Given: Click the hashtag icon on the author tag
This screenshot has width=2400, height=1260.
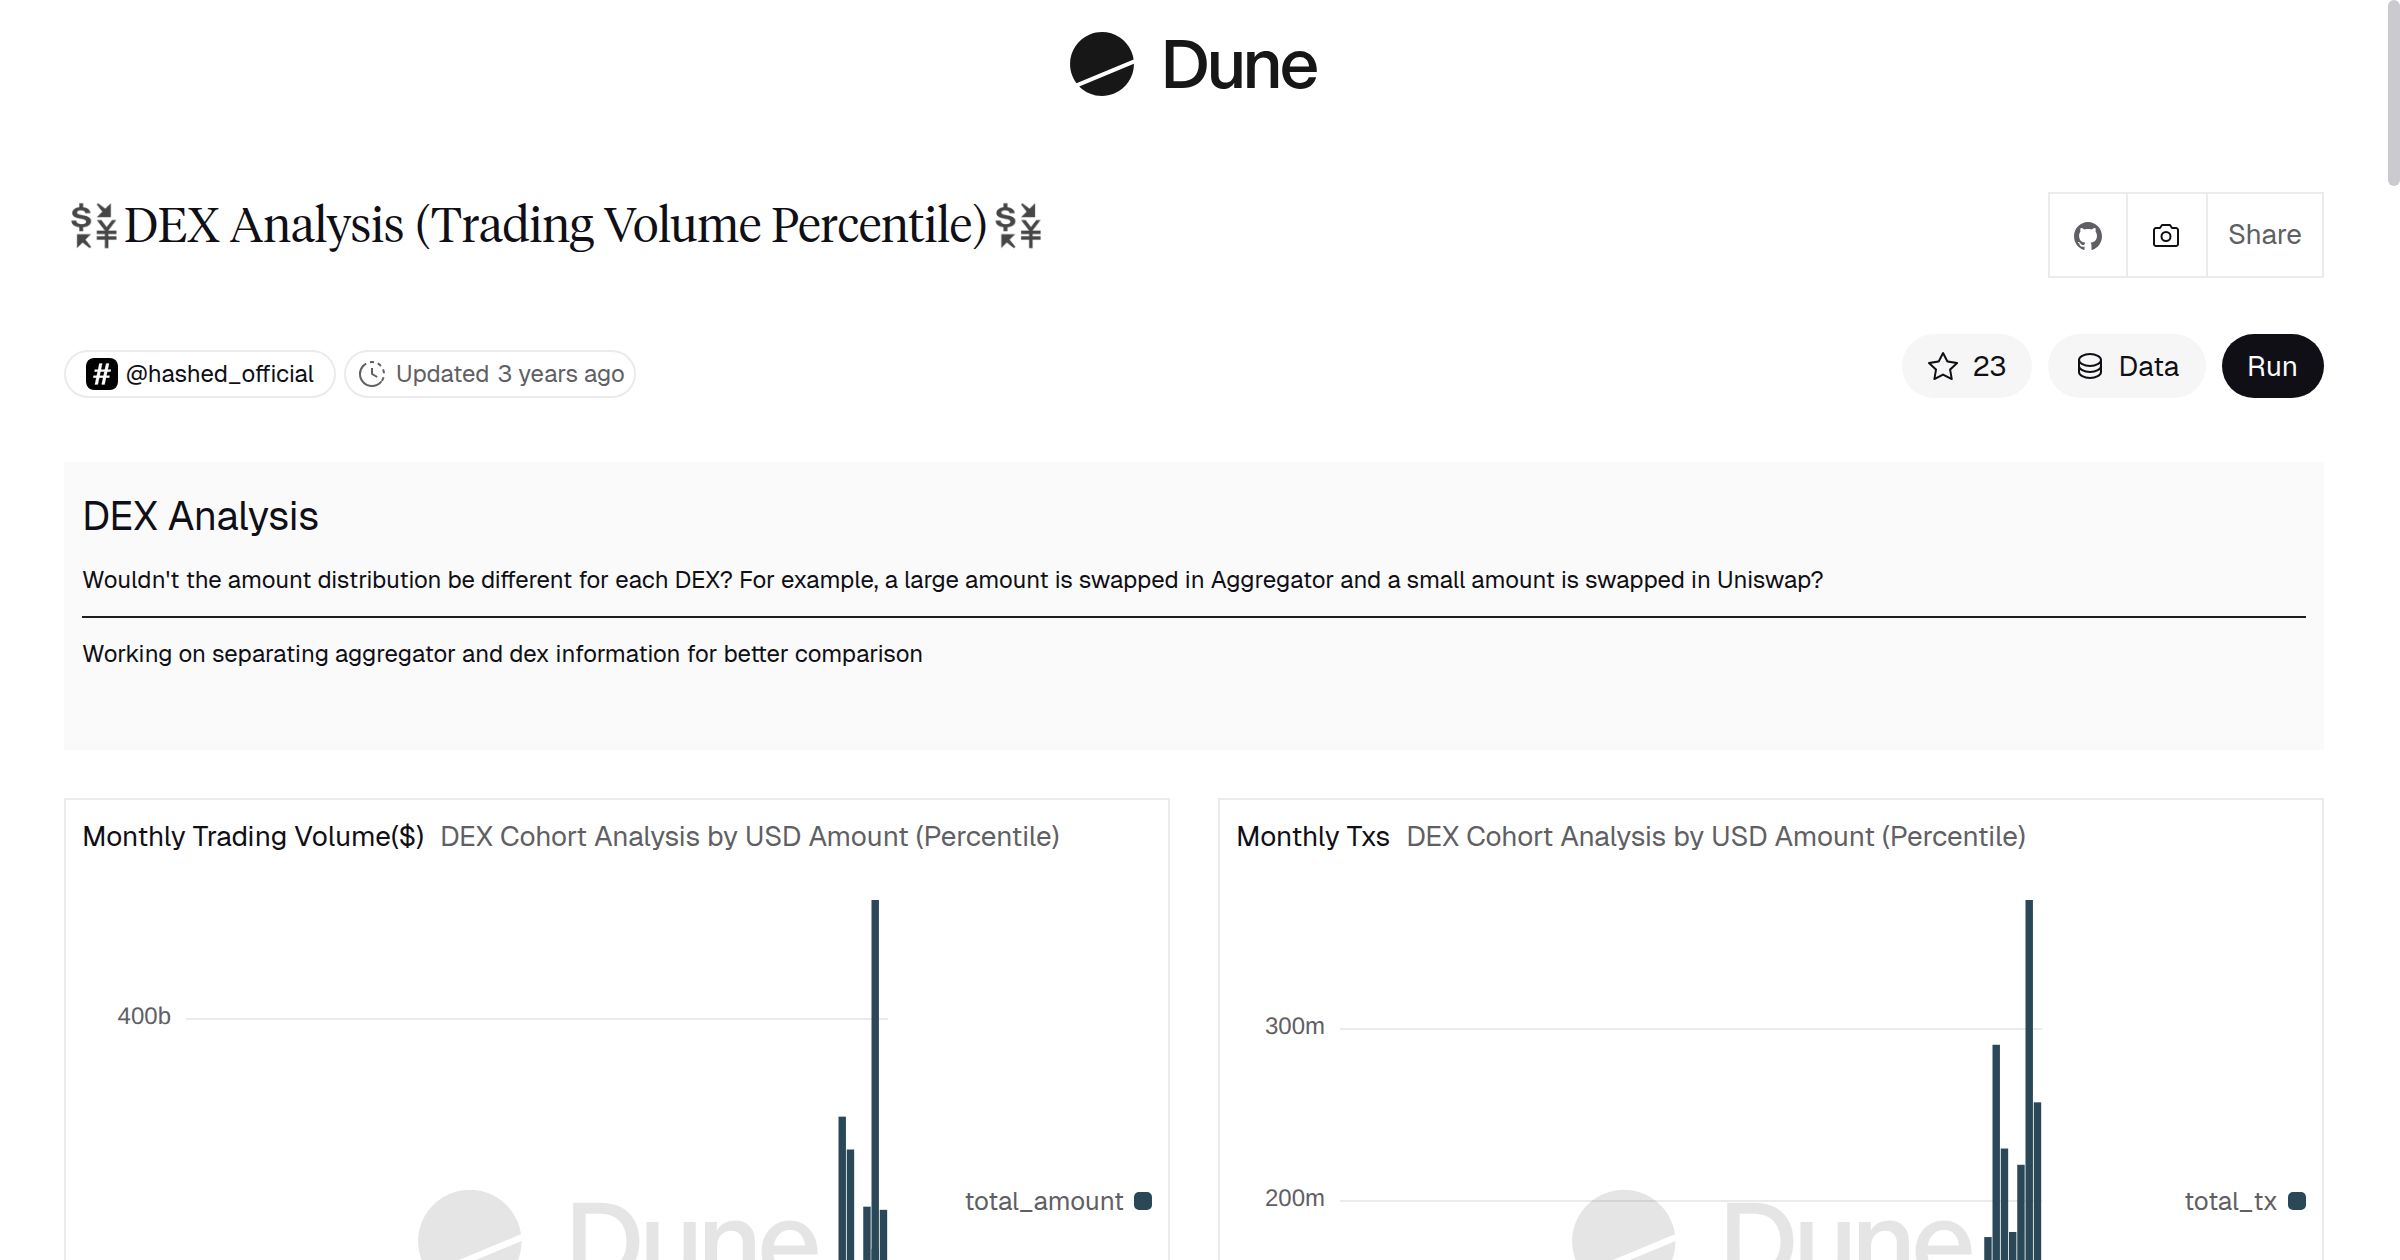Looking at the screenshot, I should (x=101, y=373).
